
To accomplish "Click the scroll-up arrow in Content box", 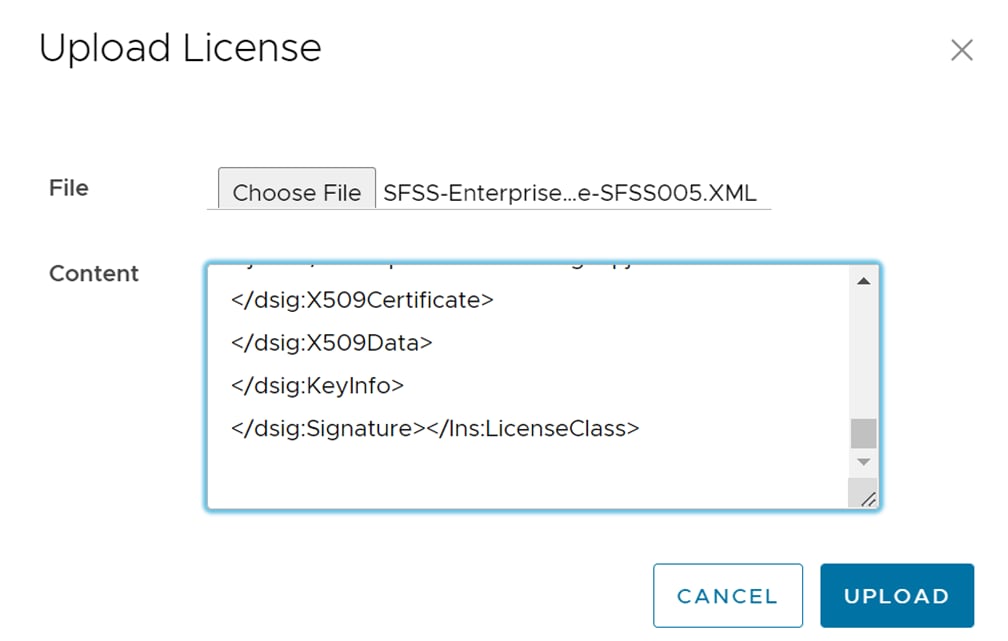I will pos(863,281).
